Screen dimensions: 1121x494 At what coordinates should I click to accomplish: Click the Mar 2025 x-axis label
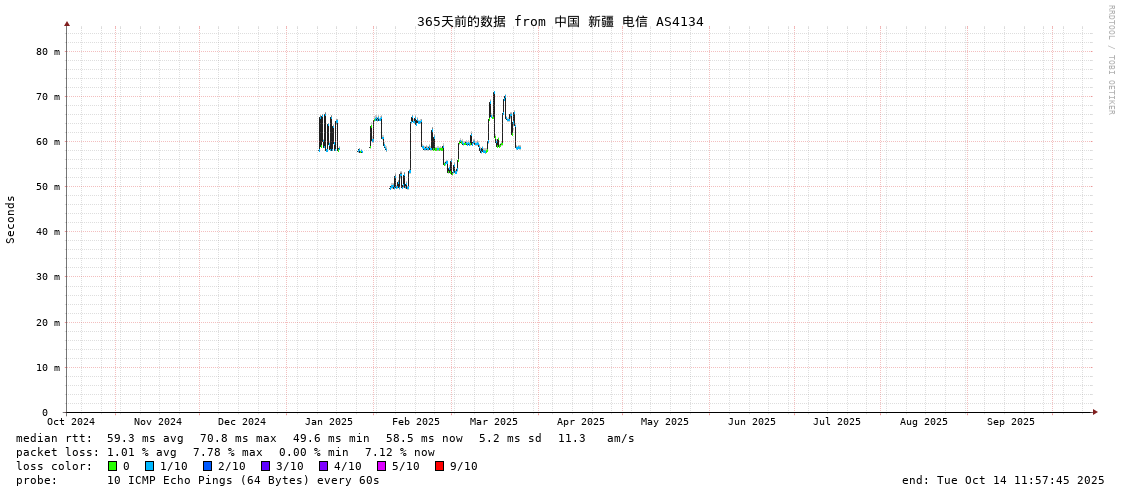pos(494,422)
